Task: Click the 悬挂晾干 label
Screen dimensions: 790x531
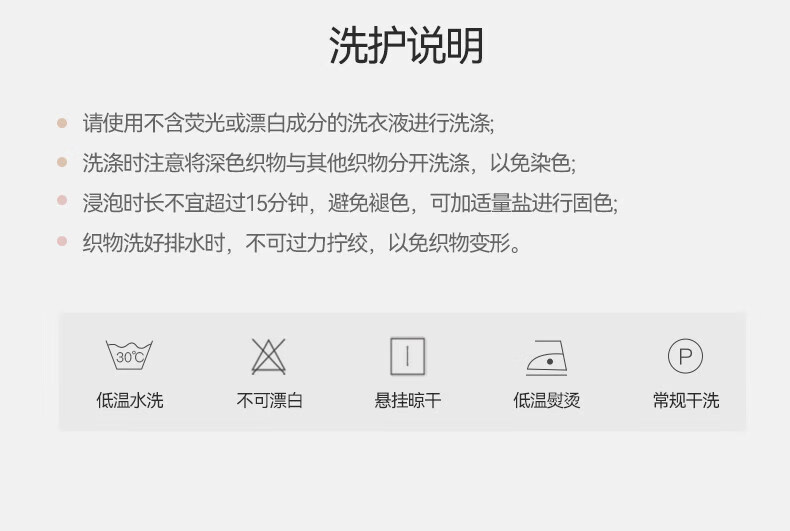Action: click(408, 401)
